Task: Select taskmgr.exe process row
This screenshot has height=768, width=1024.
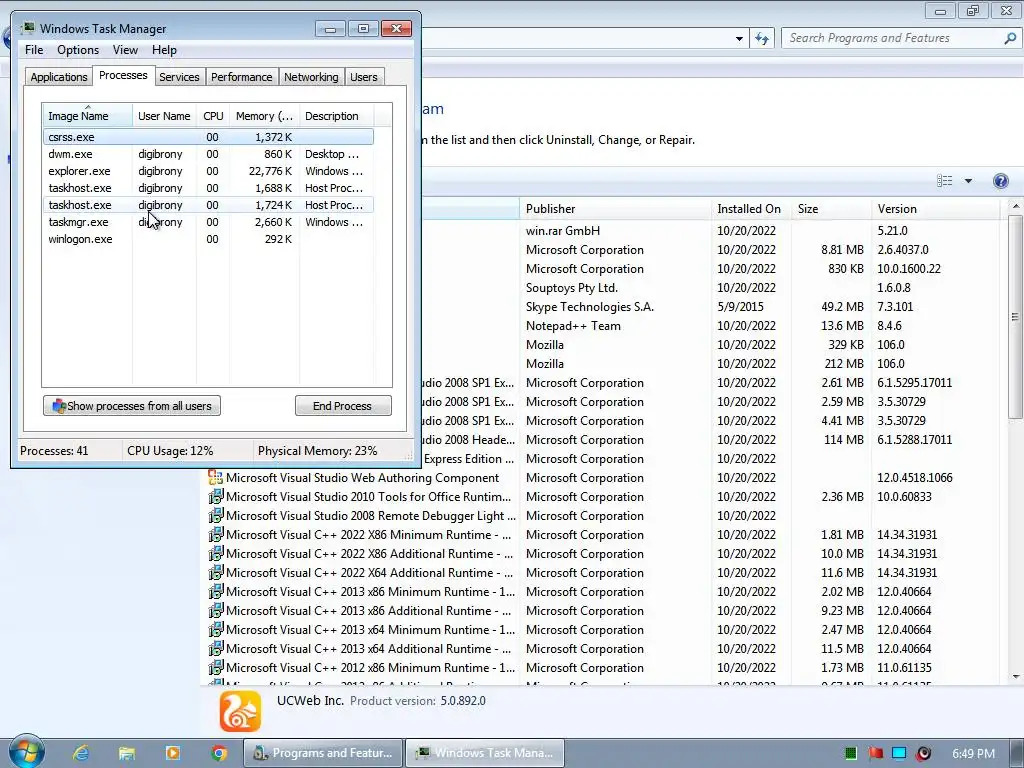Action: coord(208,222)
